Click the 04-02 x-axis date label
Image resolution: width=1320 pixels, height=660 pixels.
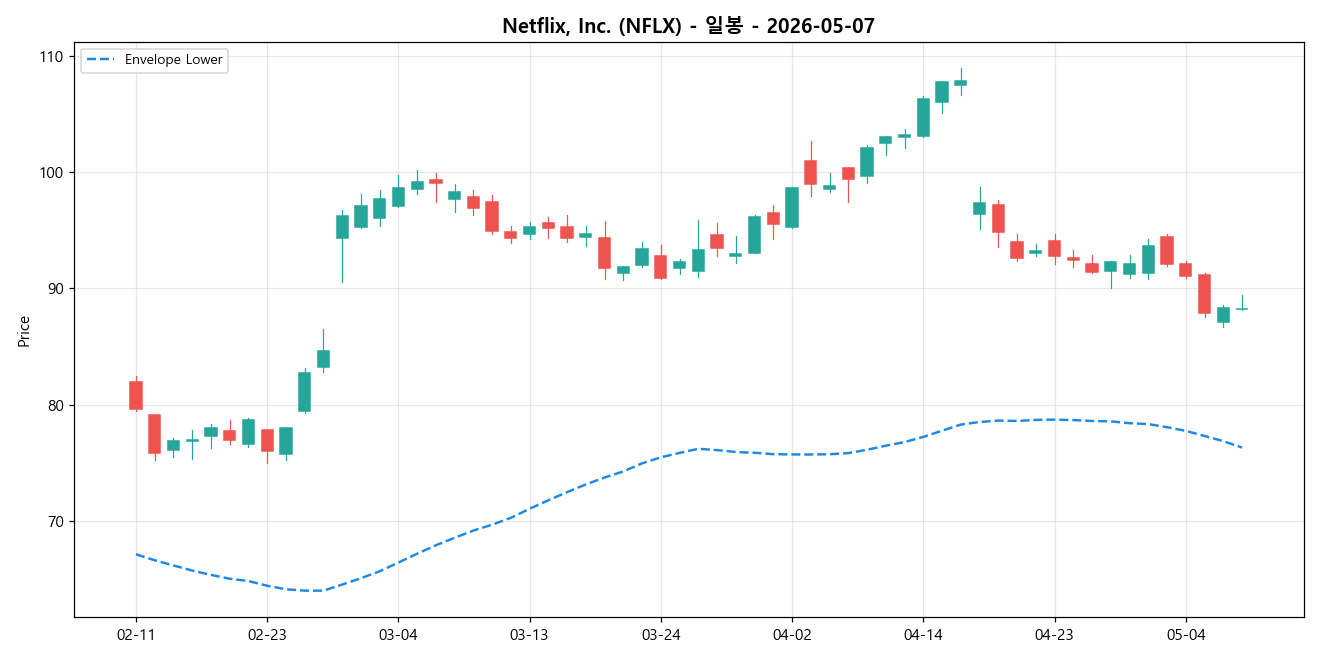(x=792, y=635)
